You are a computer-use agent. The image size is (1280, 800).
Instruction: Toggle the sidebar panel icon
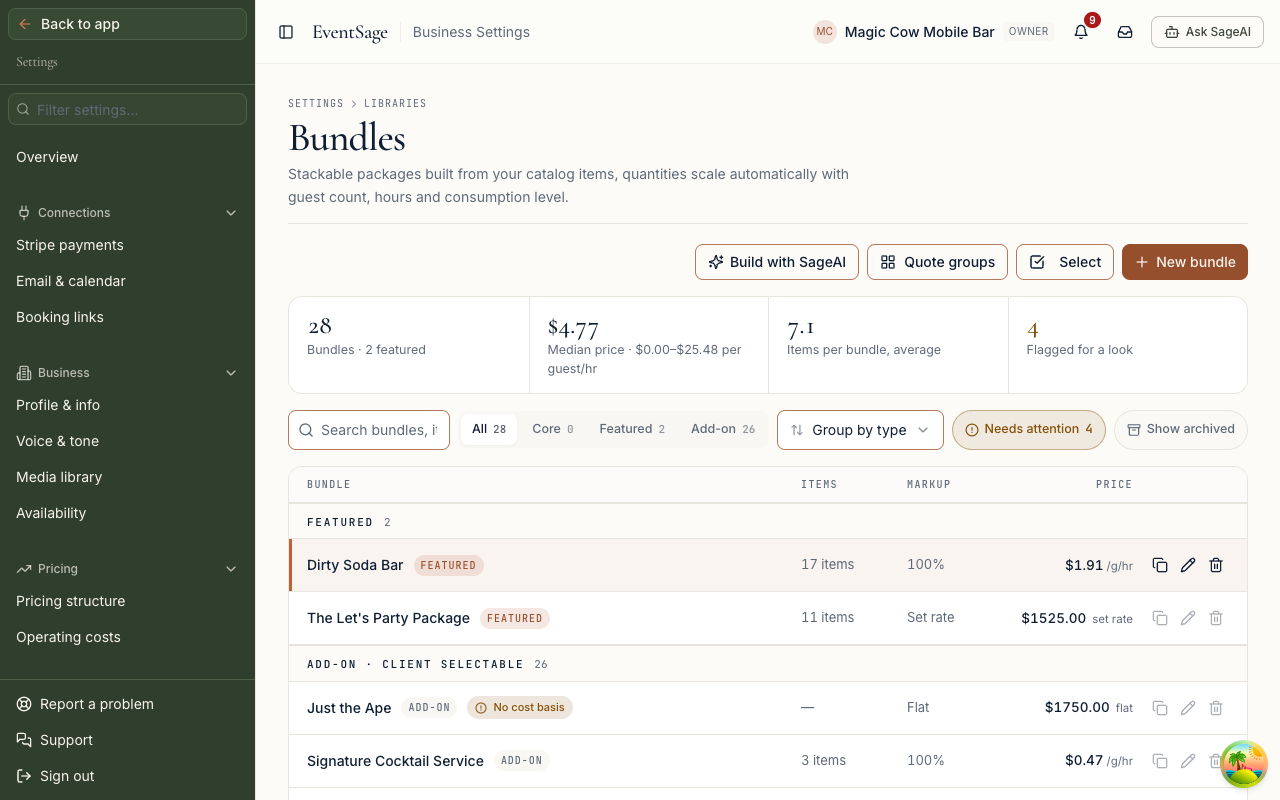coord(286,32)
